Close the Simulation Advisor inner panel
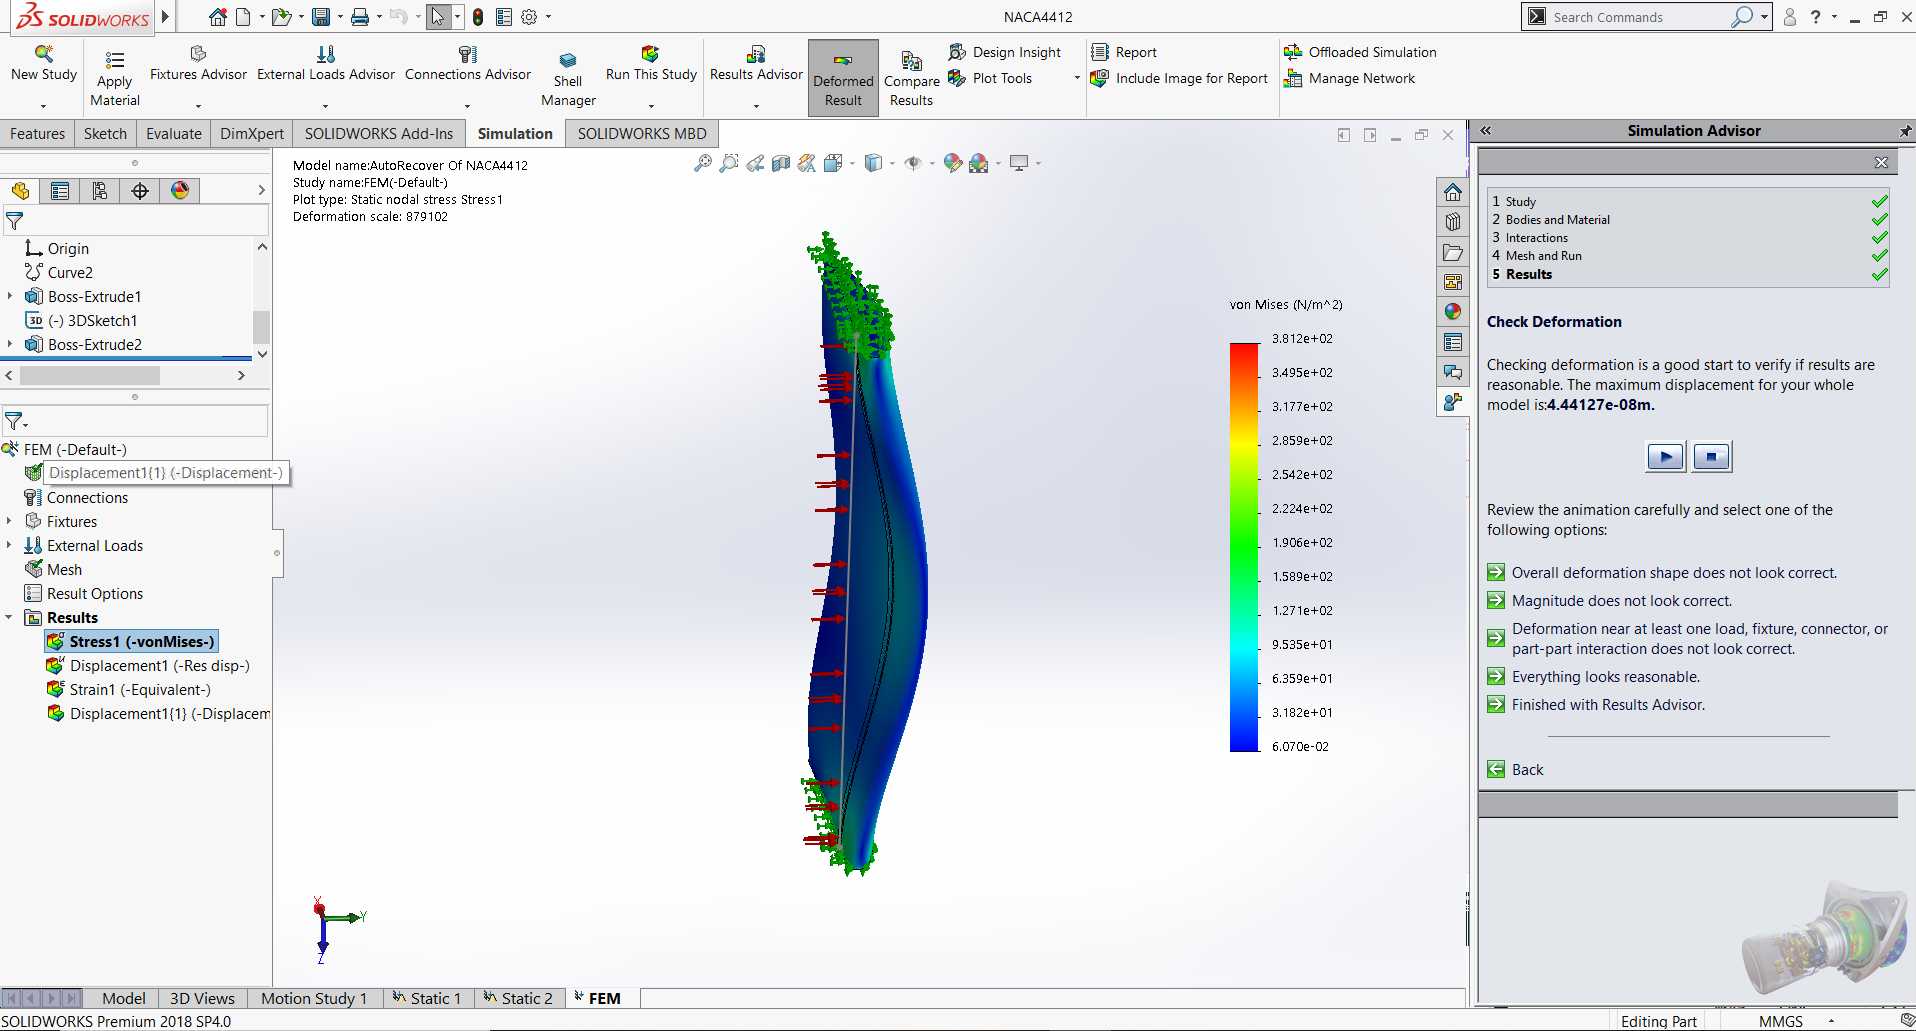The height and width of the screenshot is (1031, 1916). coord(1881,162)
